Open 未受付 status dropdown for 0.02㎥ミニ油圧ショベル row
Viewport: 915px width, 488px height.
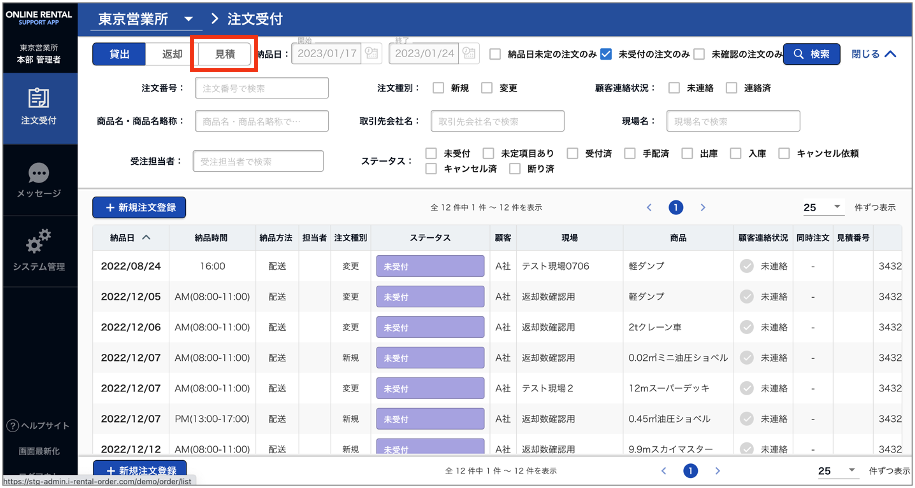(x=430, y=358)
